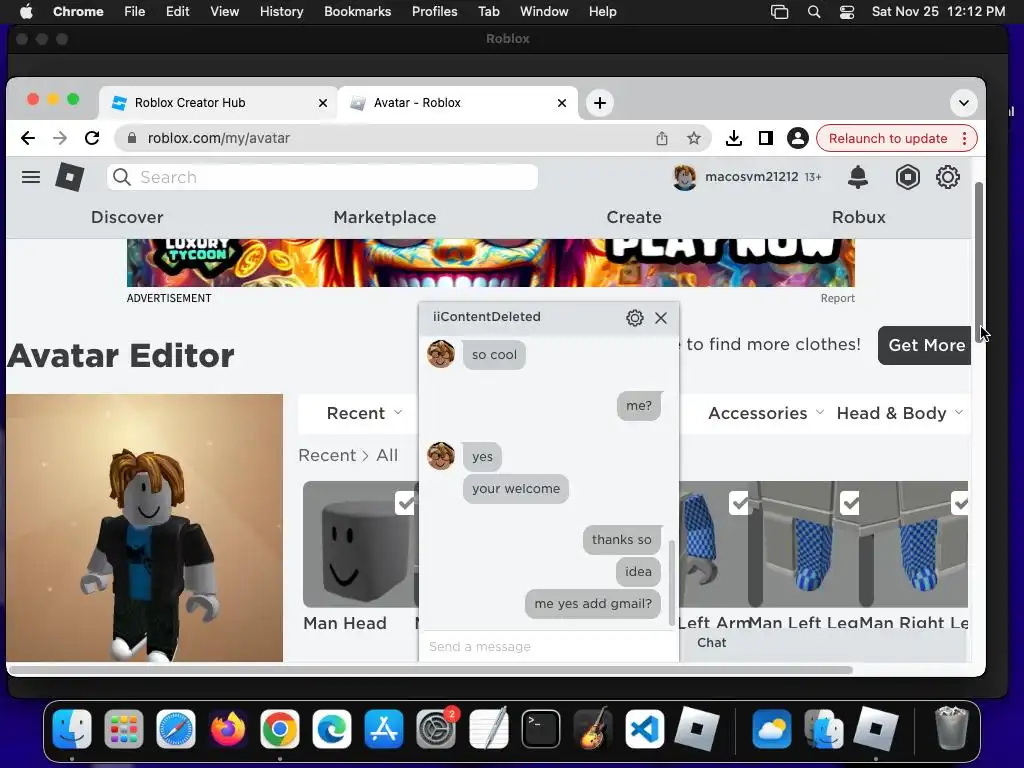The height and width of the screenshot is (768, 1024).
Task: Click the horizontal page scrollbar
Action: click(x=430, y=670)
